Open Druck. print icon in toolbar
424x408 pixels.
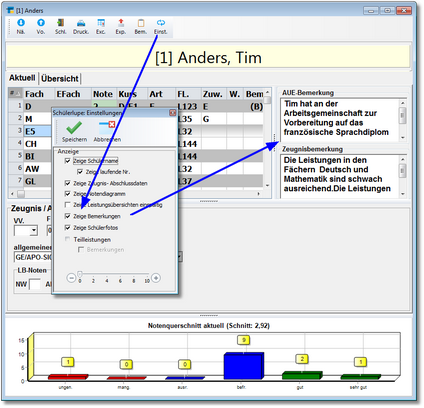[x=81, y=26]
